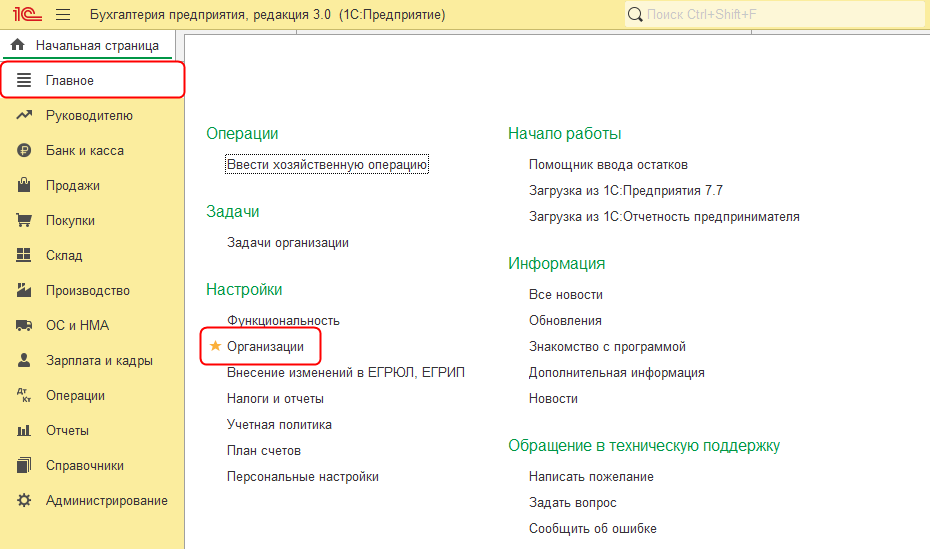Open Загрузка из 1С:Предприятия 7.7
Screen dimensions: 930x549
[626, 190]
